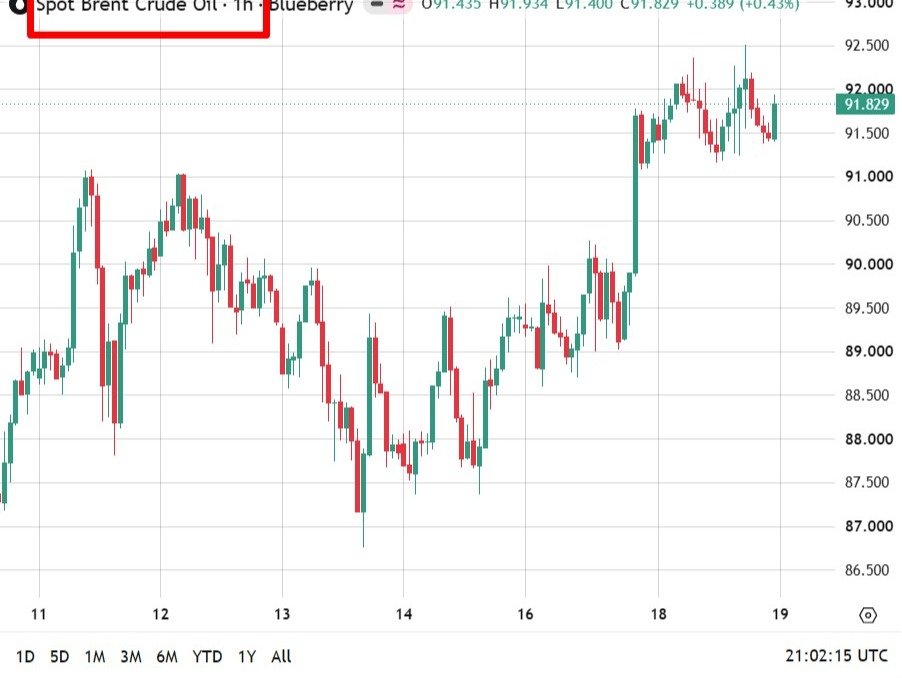Choose the 6M time range
The image size is (902, 678).
[x=167, y=657]
